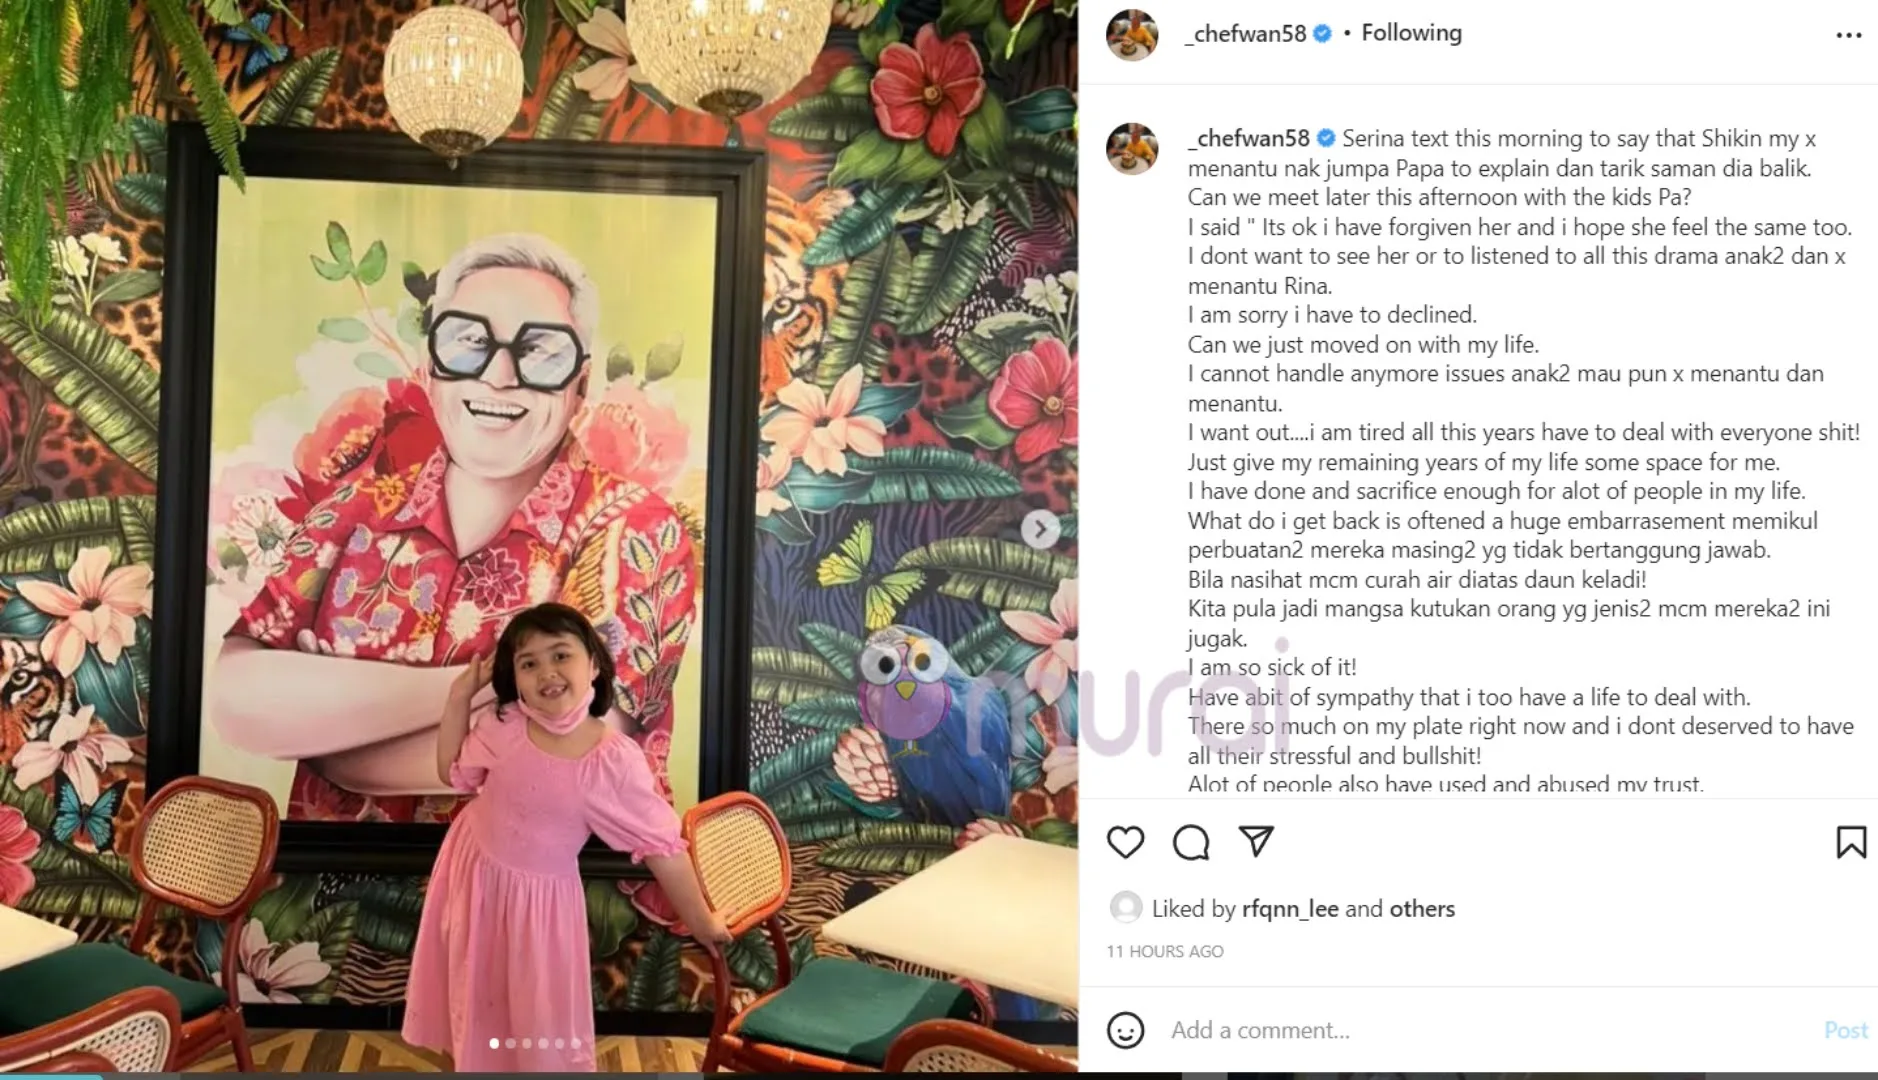
Task: Go to next photo arrow
Action: (x=1040, y=529)
